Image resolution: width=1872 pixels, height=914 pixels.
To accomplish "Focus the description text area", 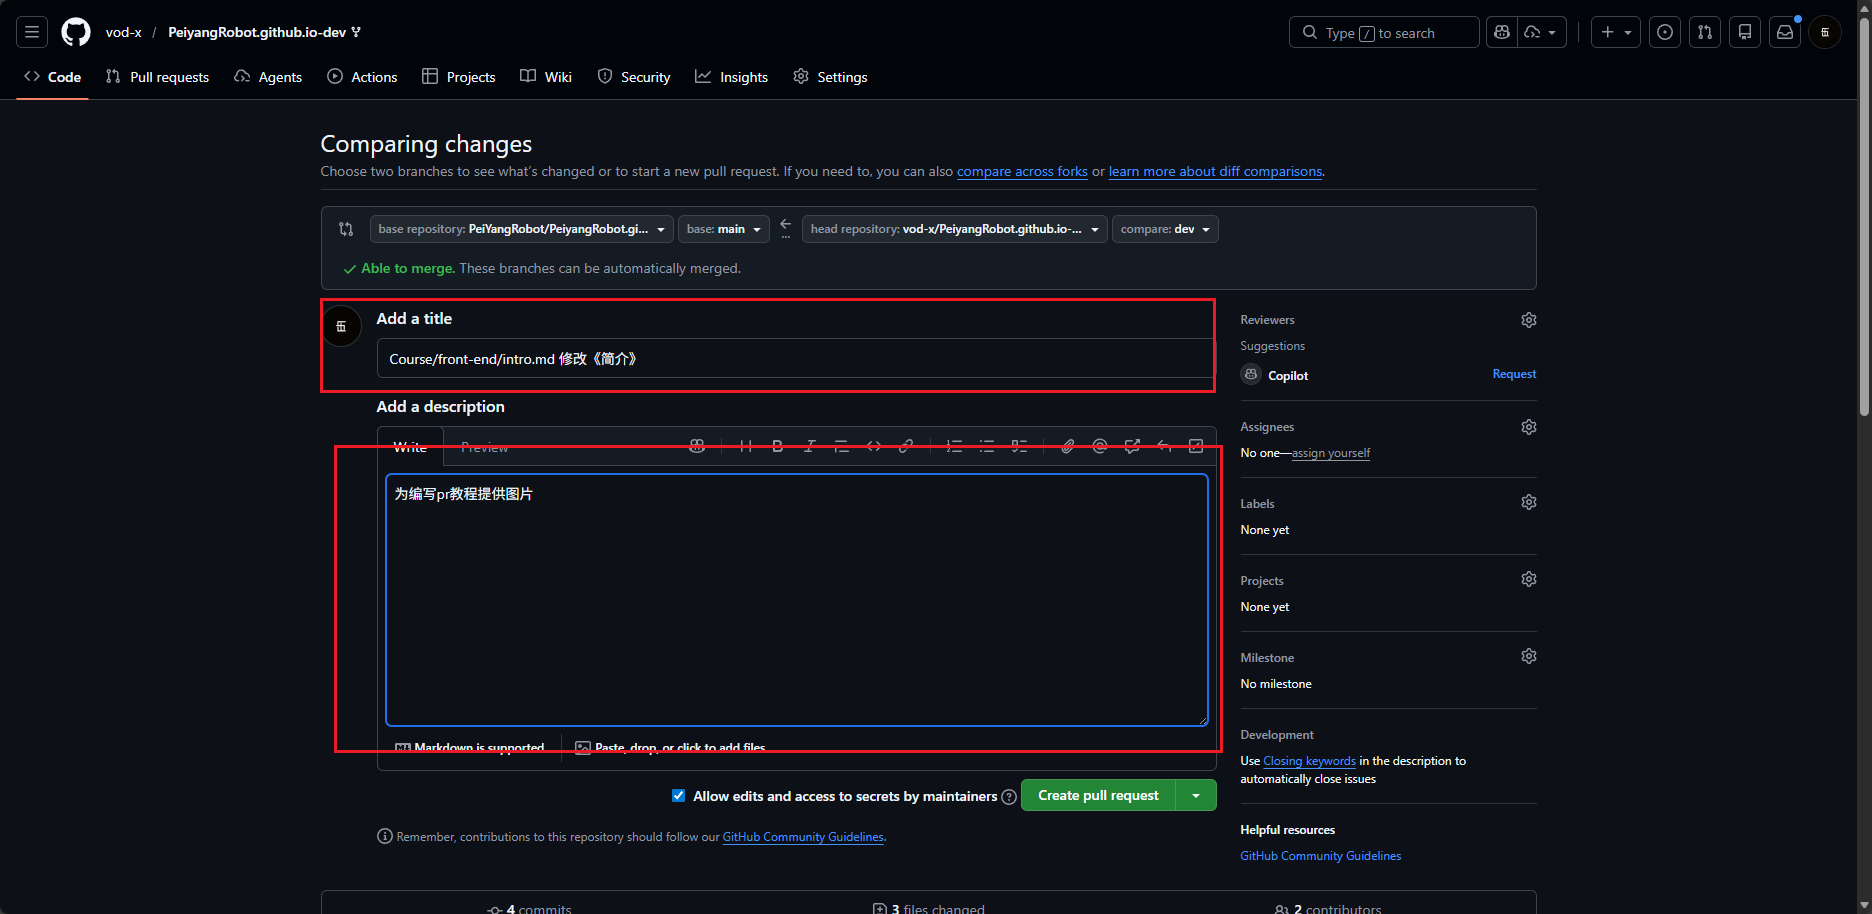I will [x=797, y=600].
